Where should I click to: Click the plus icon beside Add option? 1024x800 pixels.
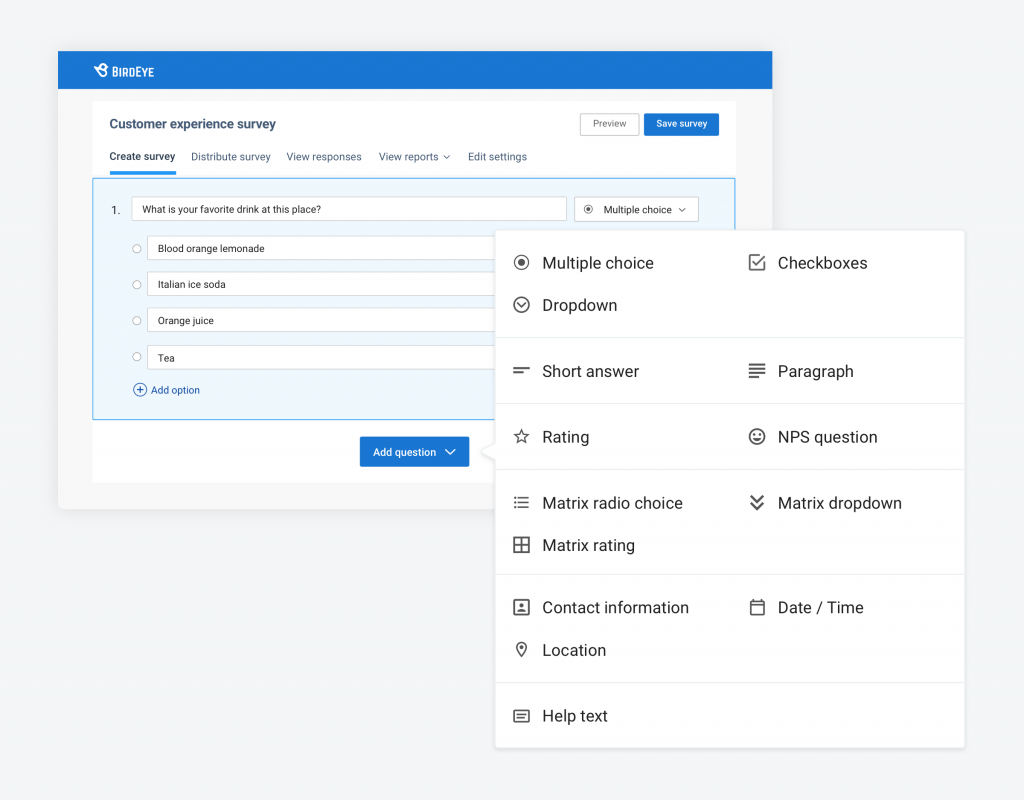click(140, 390)
